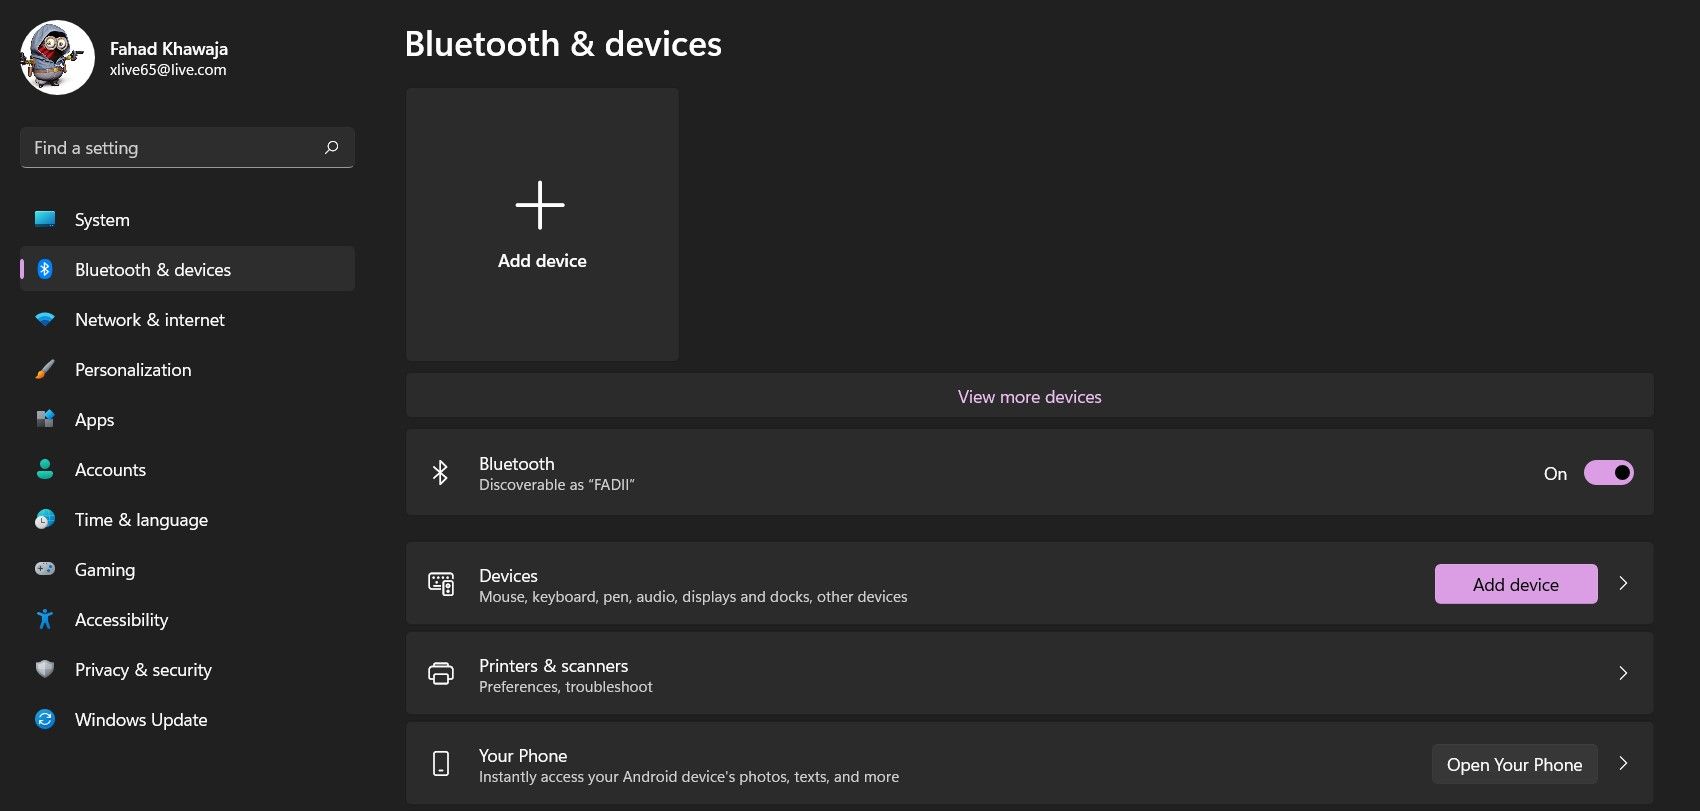Click the Add device tile with plus sign
This screenshot has width=1700, height=811.
[x=541, y=224]
